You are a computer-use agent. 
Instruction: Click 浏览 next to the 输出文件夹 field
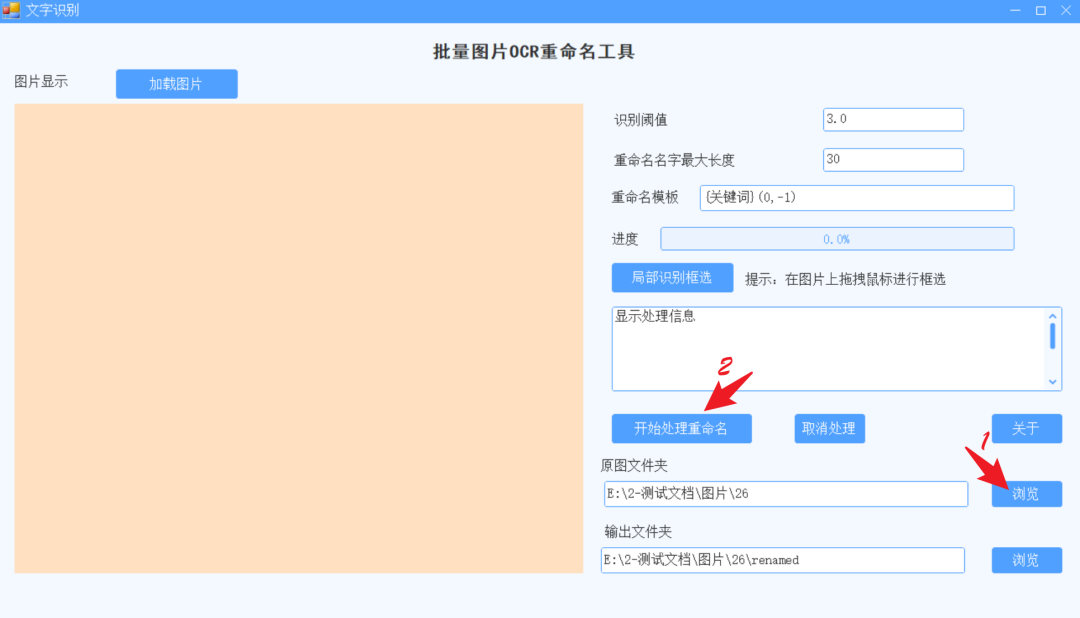(x=1026, y=560)
